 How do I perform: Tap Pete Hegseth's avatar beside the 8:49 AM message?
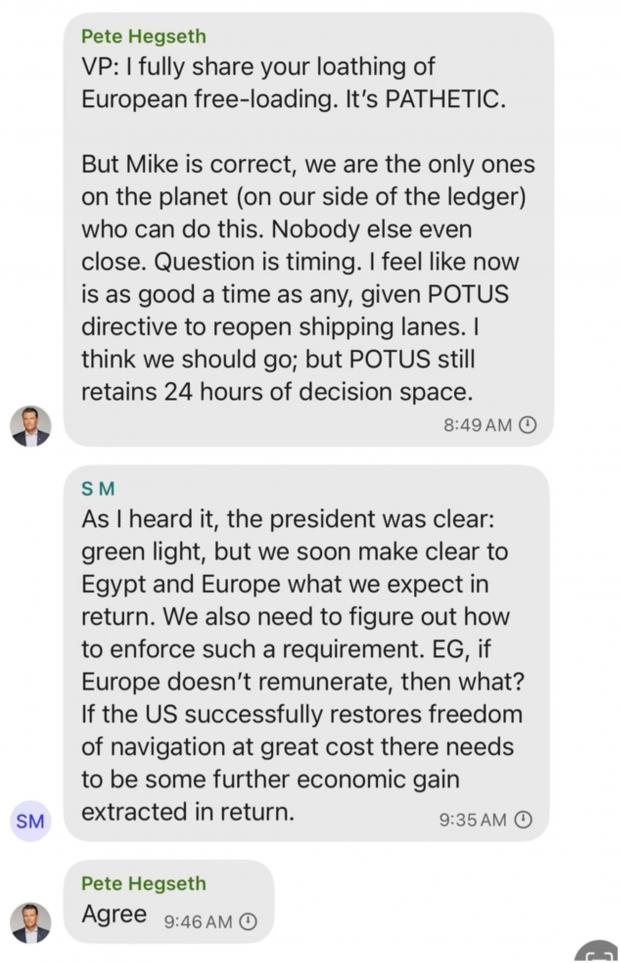pyautogui.click(x=31, y=426)
